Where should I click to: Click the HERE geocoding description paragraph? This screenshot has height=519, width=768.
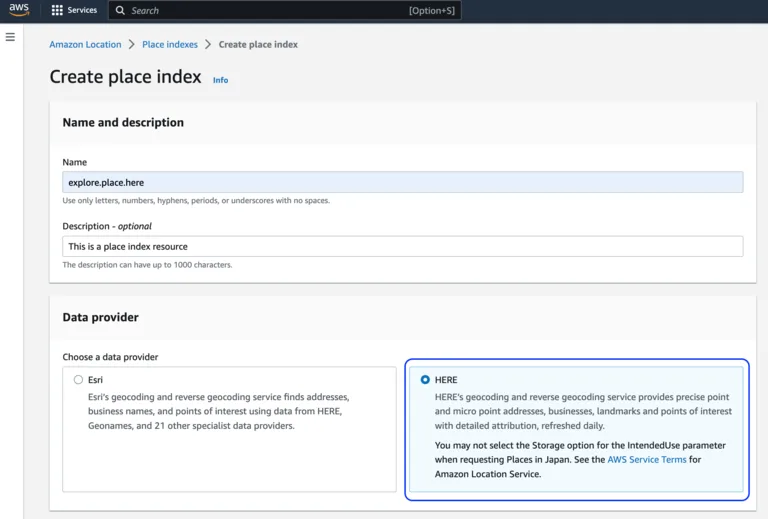click(583, 411)
